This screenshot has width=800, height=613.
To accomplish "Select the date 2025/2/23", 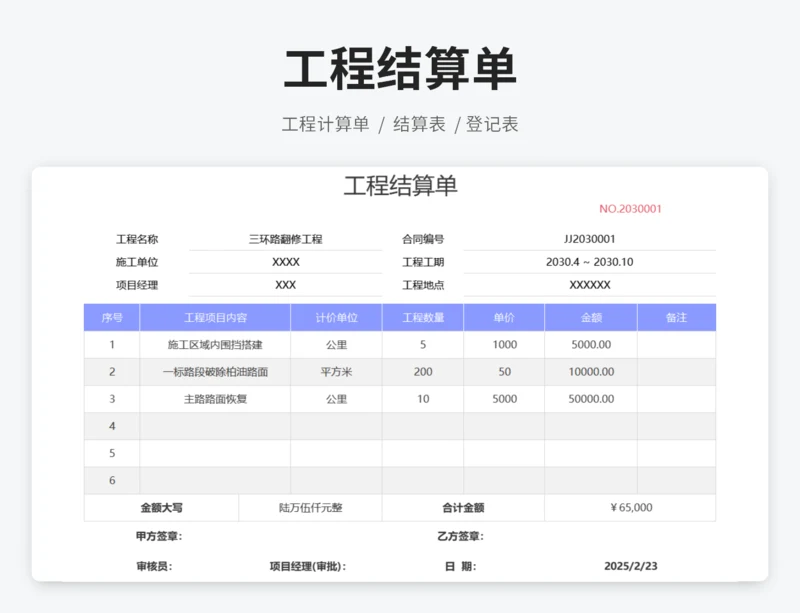I will (x=631, y=566).
